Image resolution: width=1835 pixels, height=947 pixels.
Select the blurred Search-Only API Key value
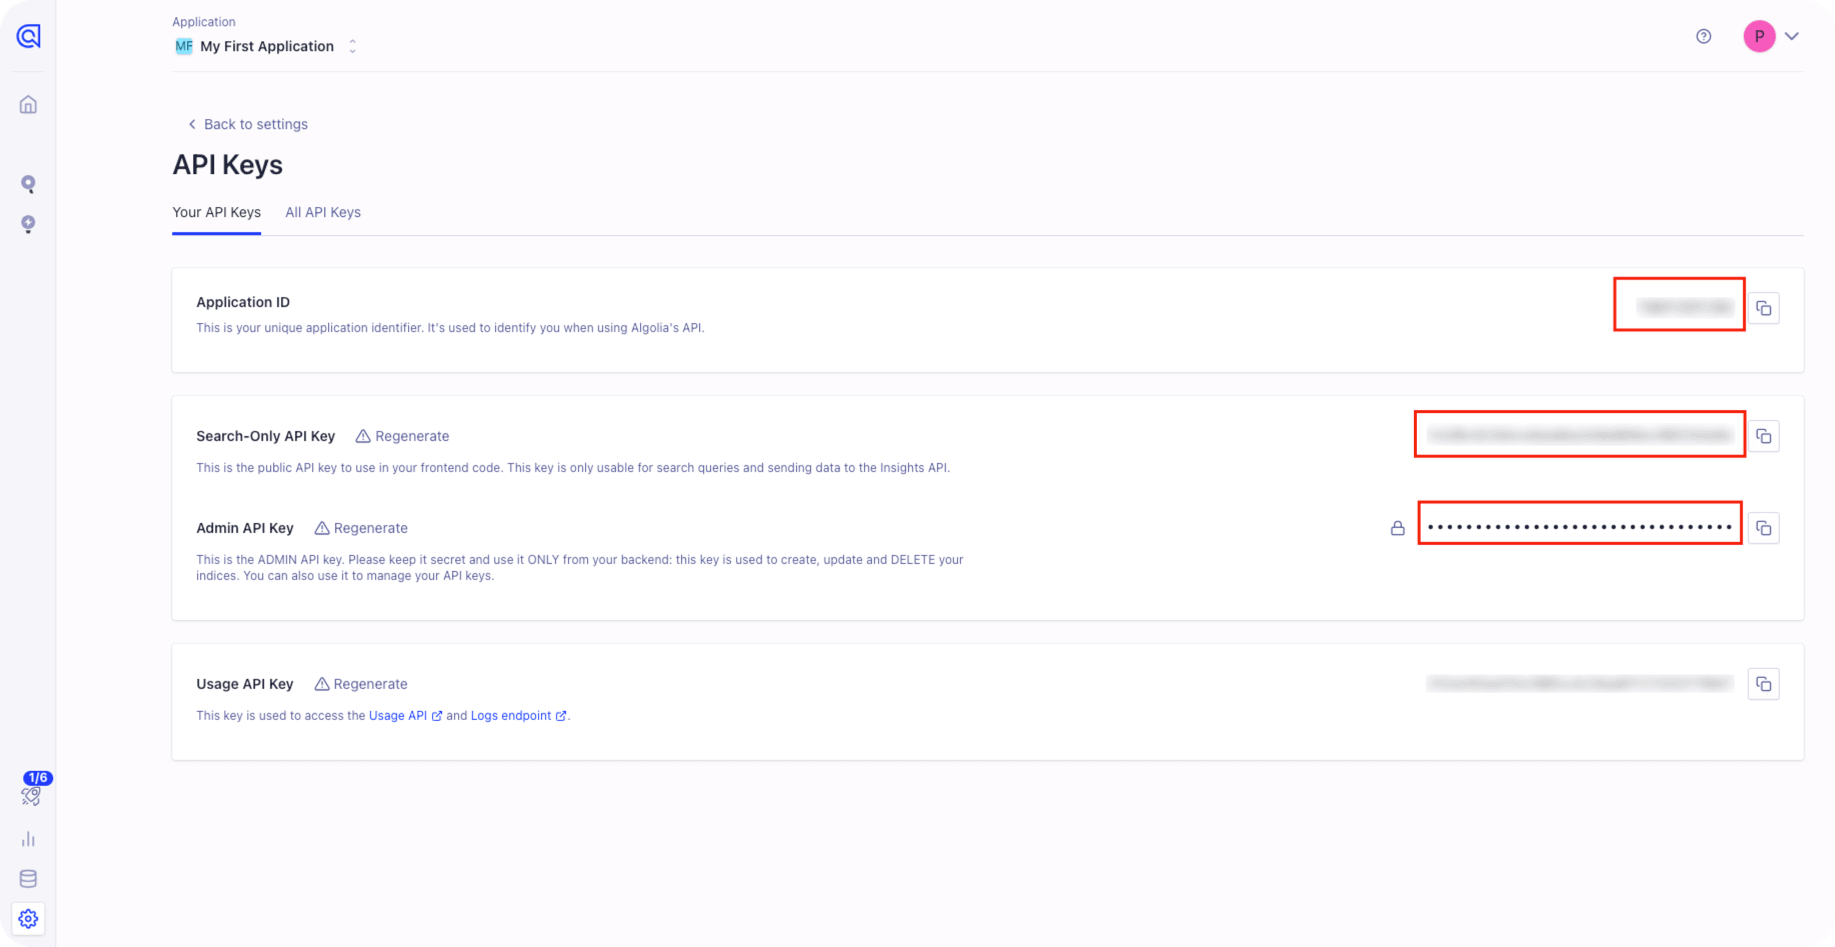(1580, 435)
